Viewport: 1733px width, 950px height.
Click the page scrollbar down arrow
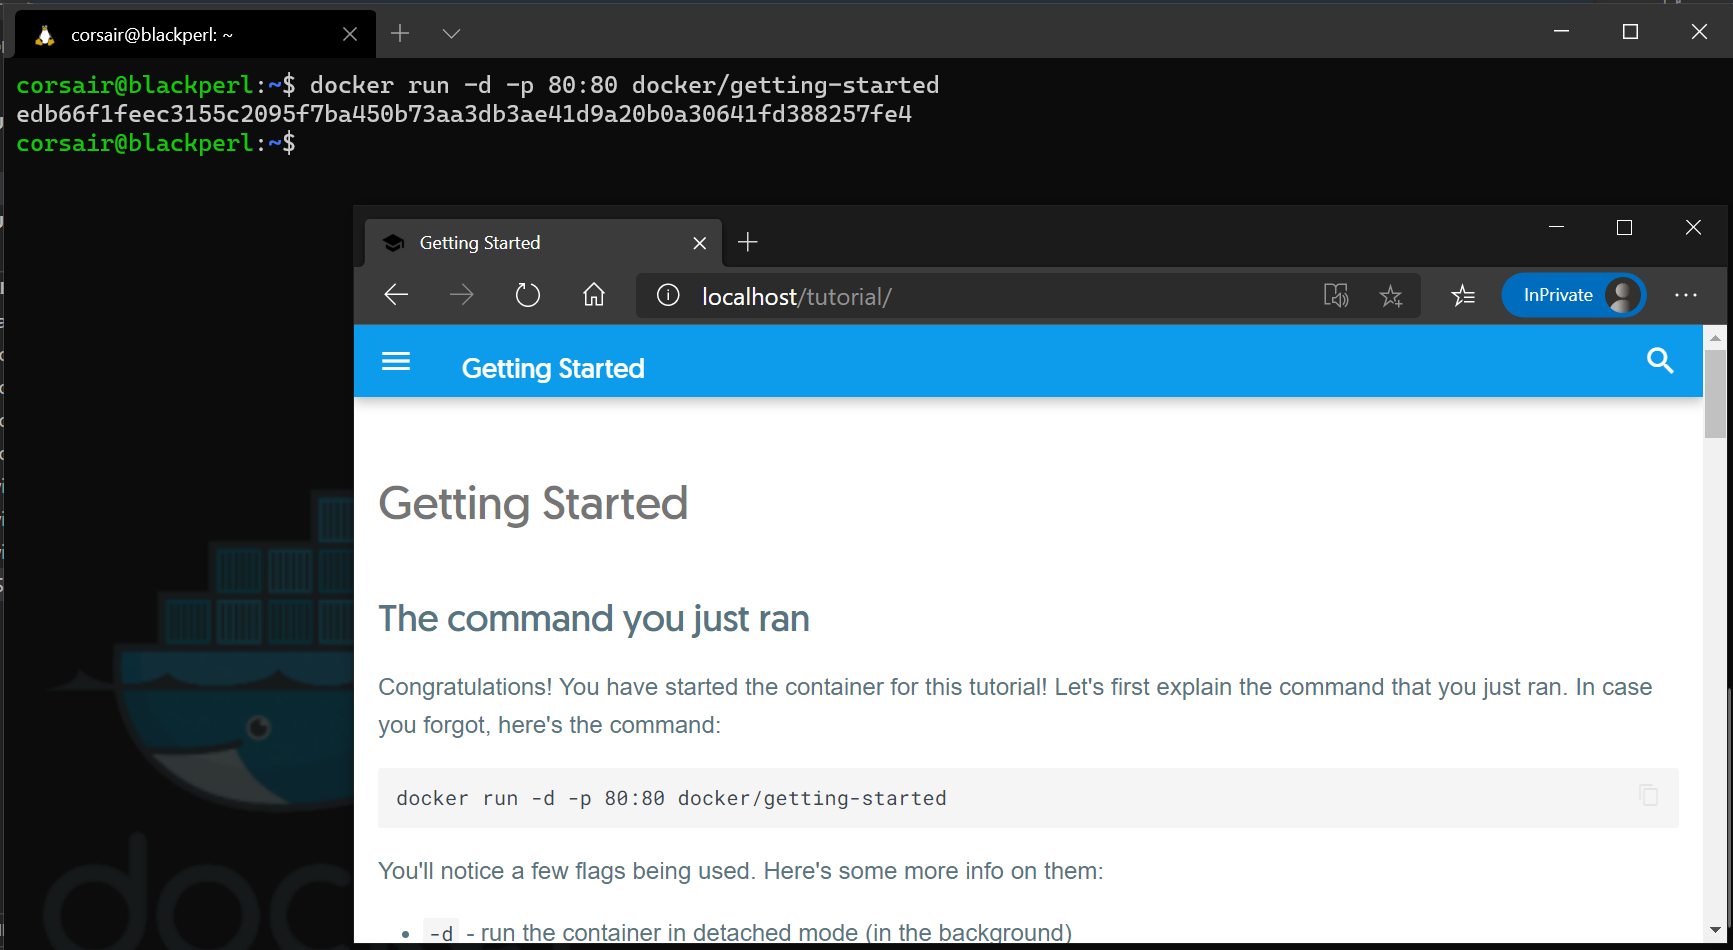(1715, 931)
